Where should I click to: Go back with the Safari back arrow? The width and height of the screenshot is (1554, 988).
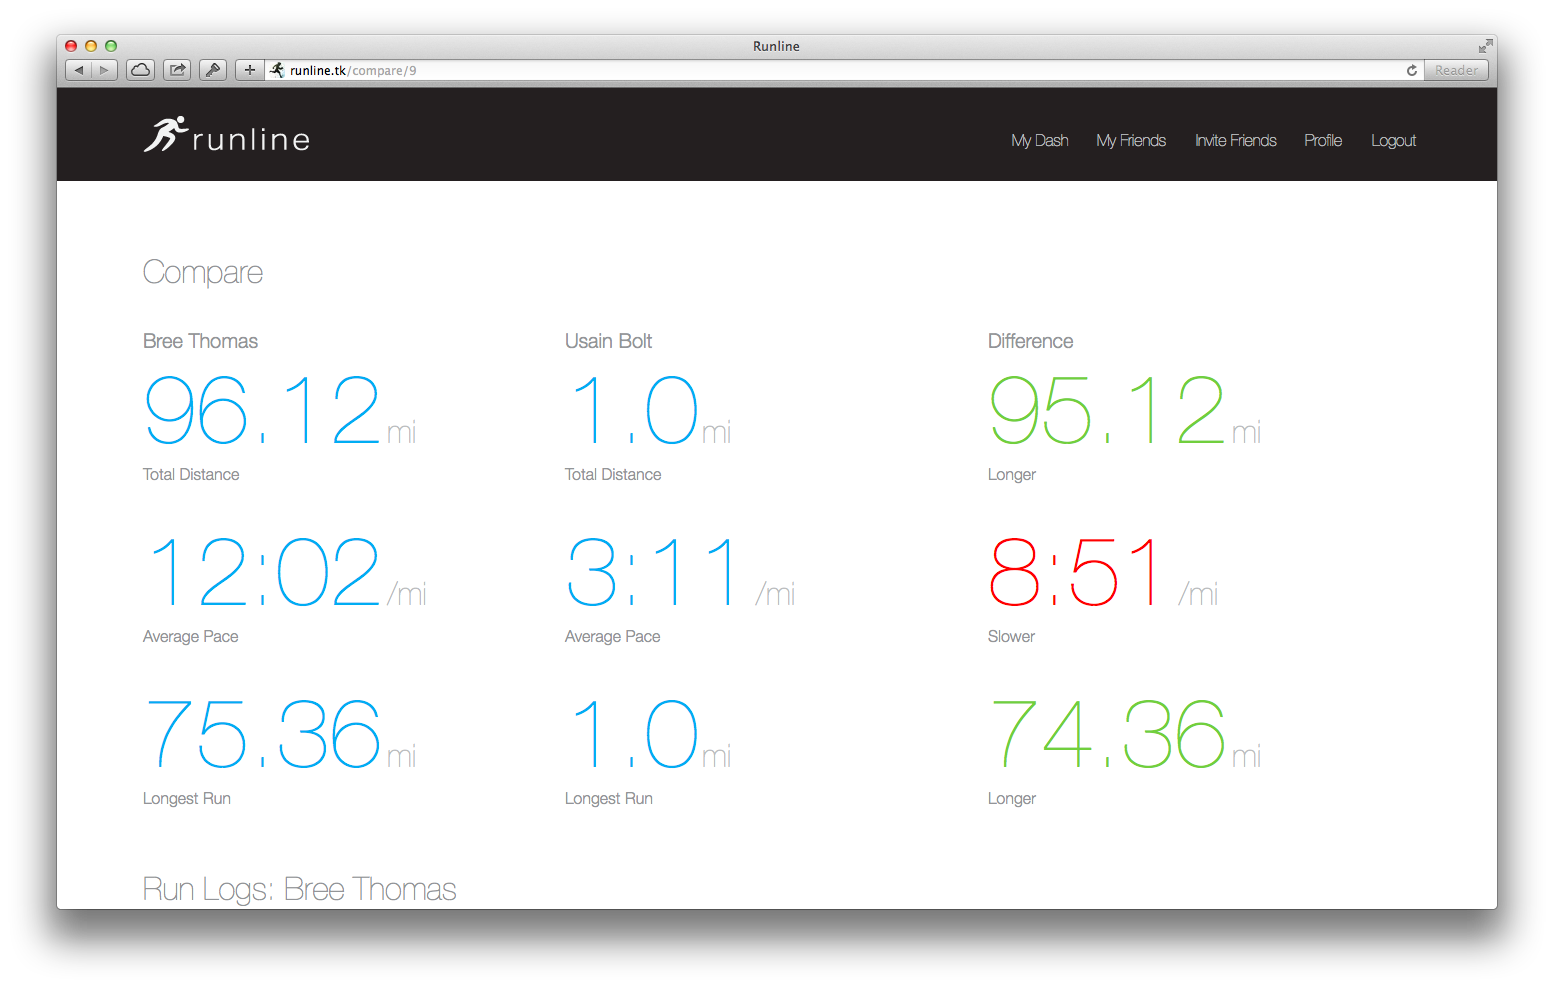coord(79,70)
